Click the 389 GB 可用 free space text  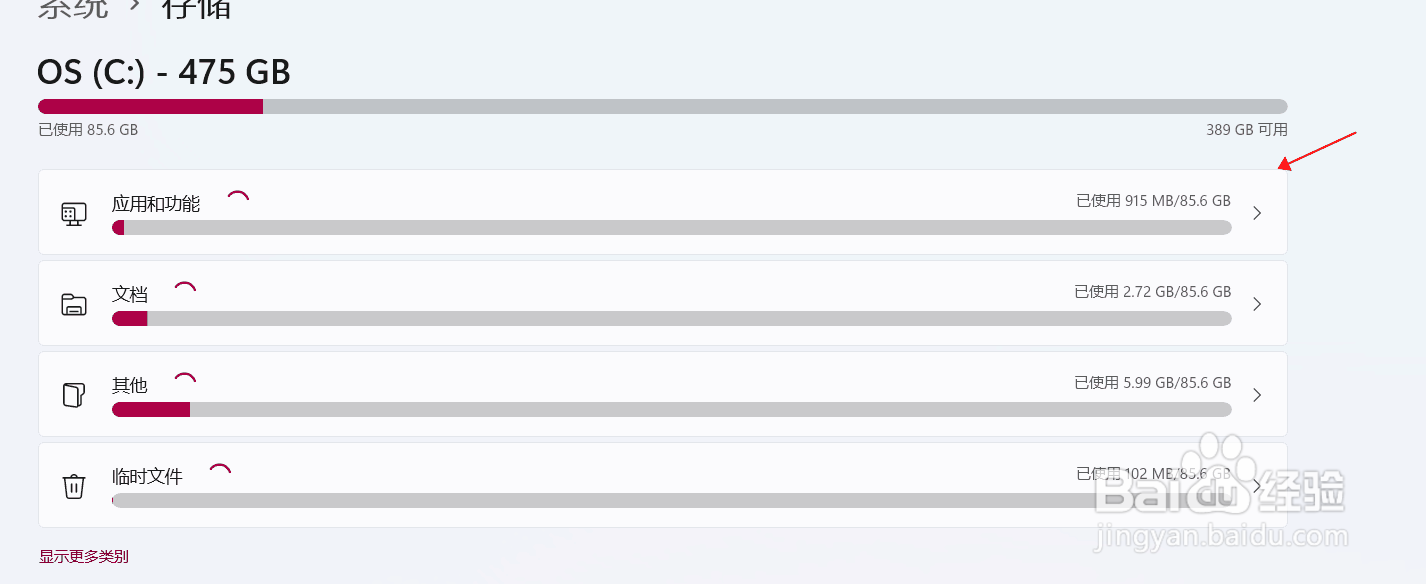(1246, 130)
